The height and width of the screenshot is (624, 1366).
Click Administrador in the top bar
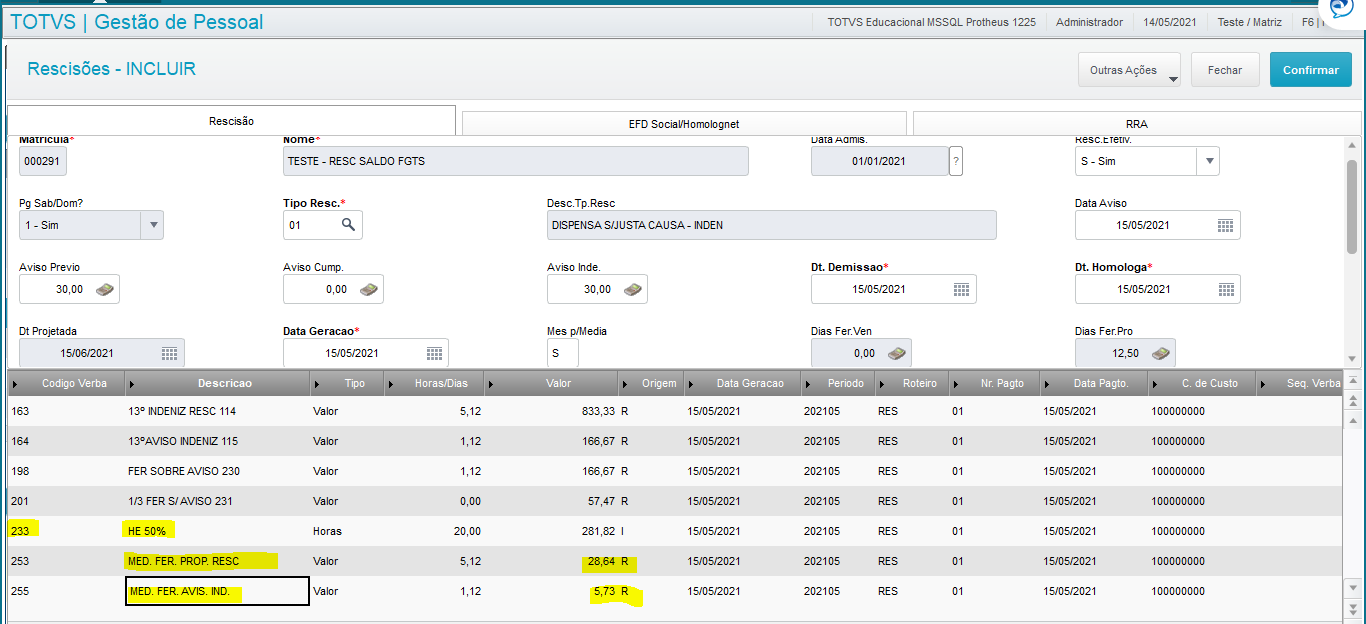coord(1089,22)
